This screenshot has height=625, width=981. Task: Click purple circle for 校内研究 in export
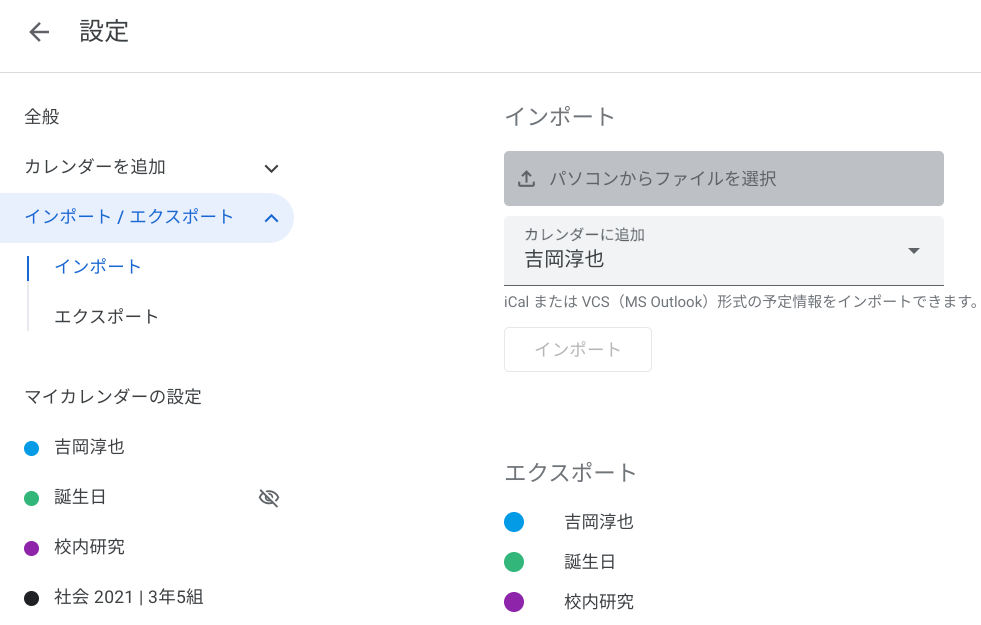coord(514,602)
